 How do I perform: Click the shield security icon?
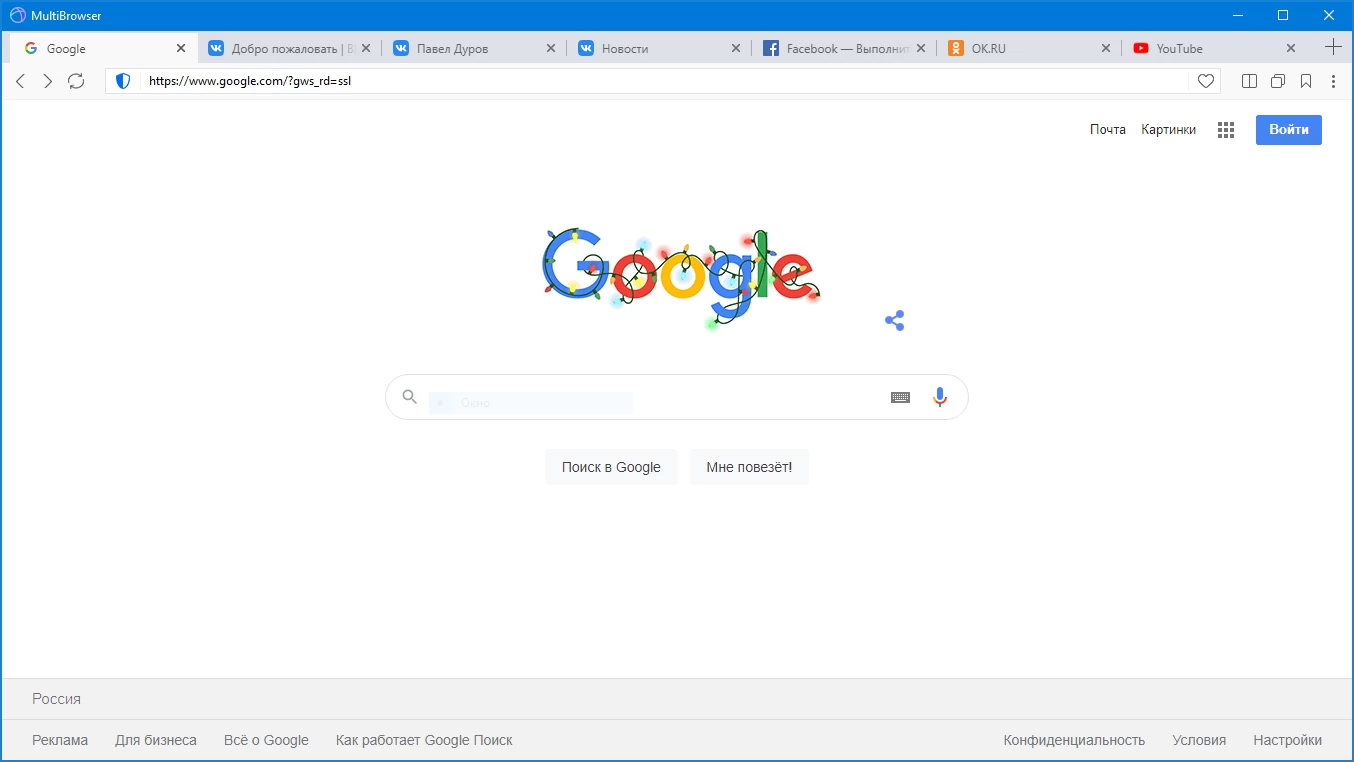[x=123, y=81]
